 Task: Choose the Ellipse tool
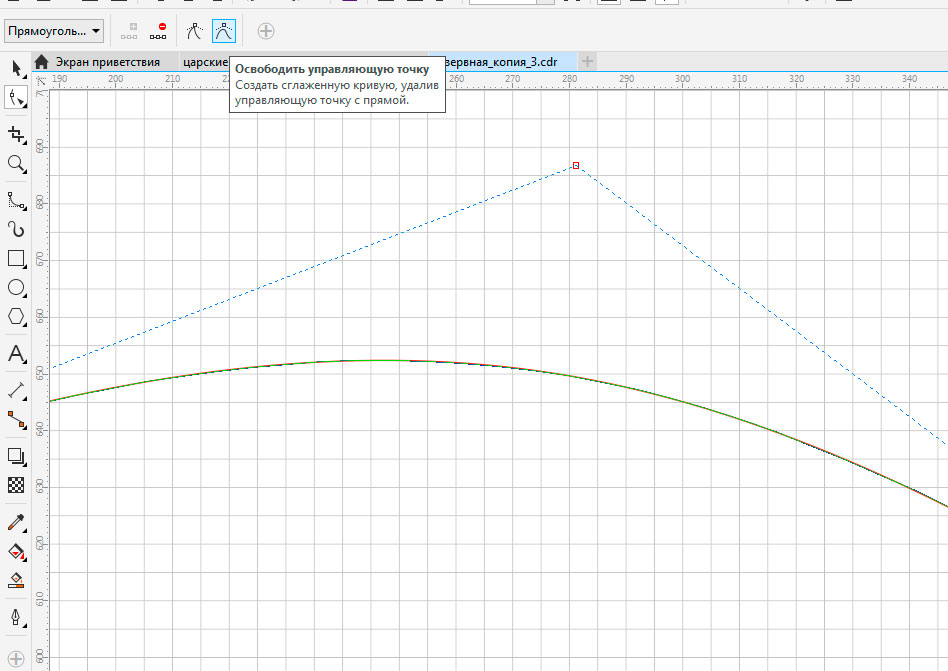point(16,288)
